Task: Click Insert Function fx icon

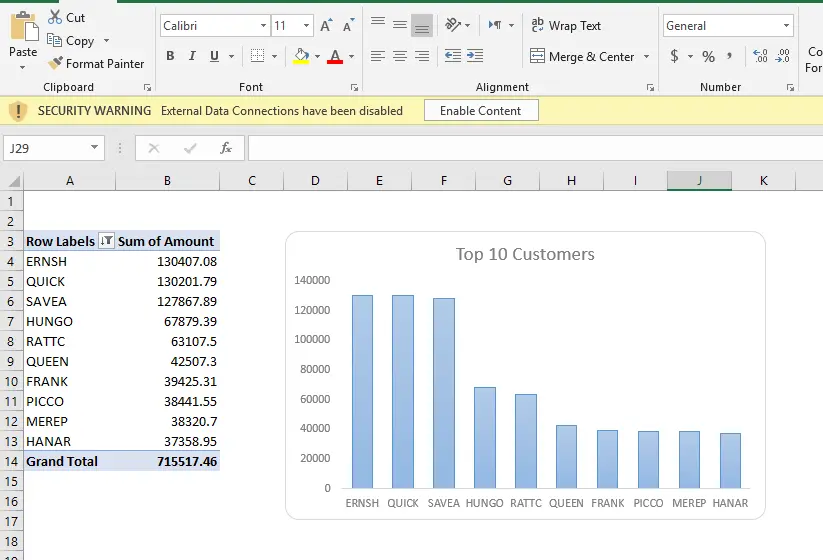Action: (x=226, y=148)
